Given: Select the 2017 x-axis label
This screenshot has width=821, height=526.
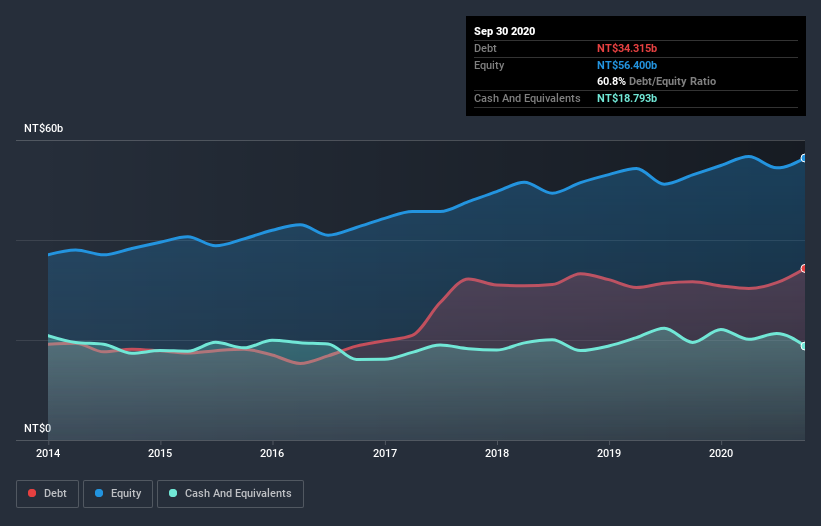Looking at the screenshot, I should tap(385, 453).
